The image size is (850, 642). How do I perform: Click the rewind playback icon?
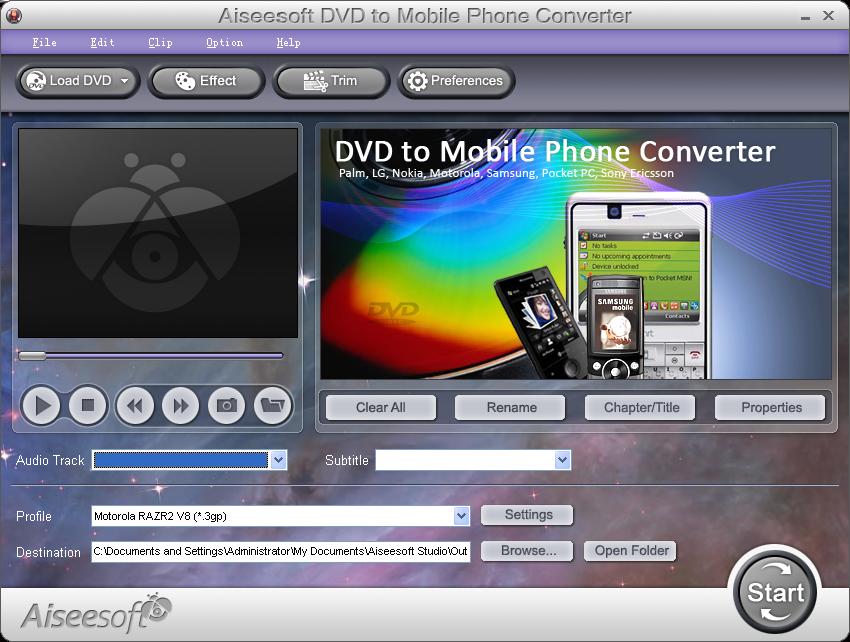pos(134,405)
